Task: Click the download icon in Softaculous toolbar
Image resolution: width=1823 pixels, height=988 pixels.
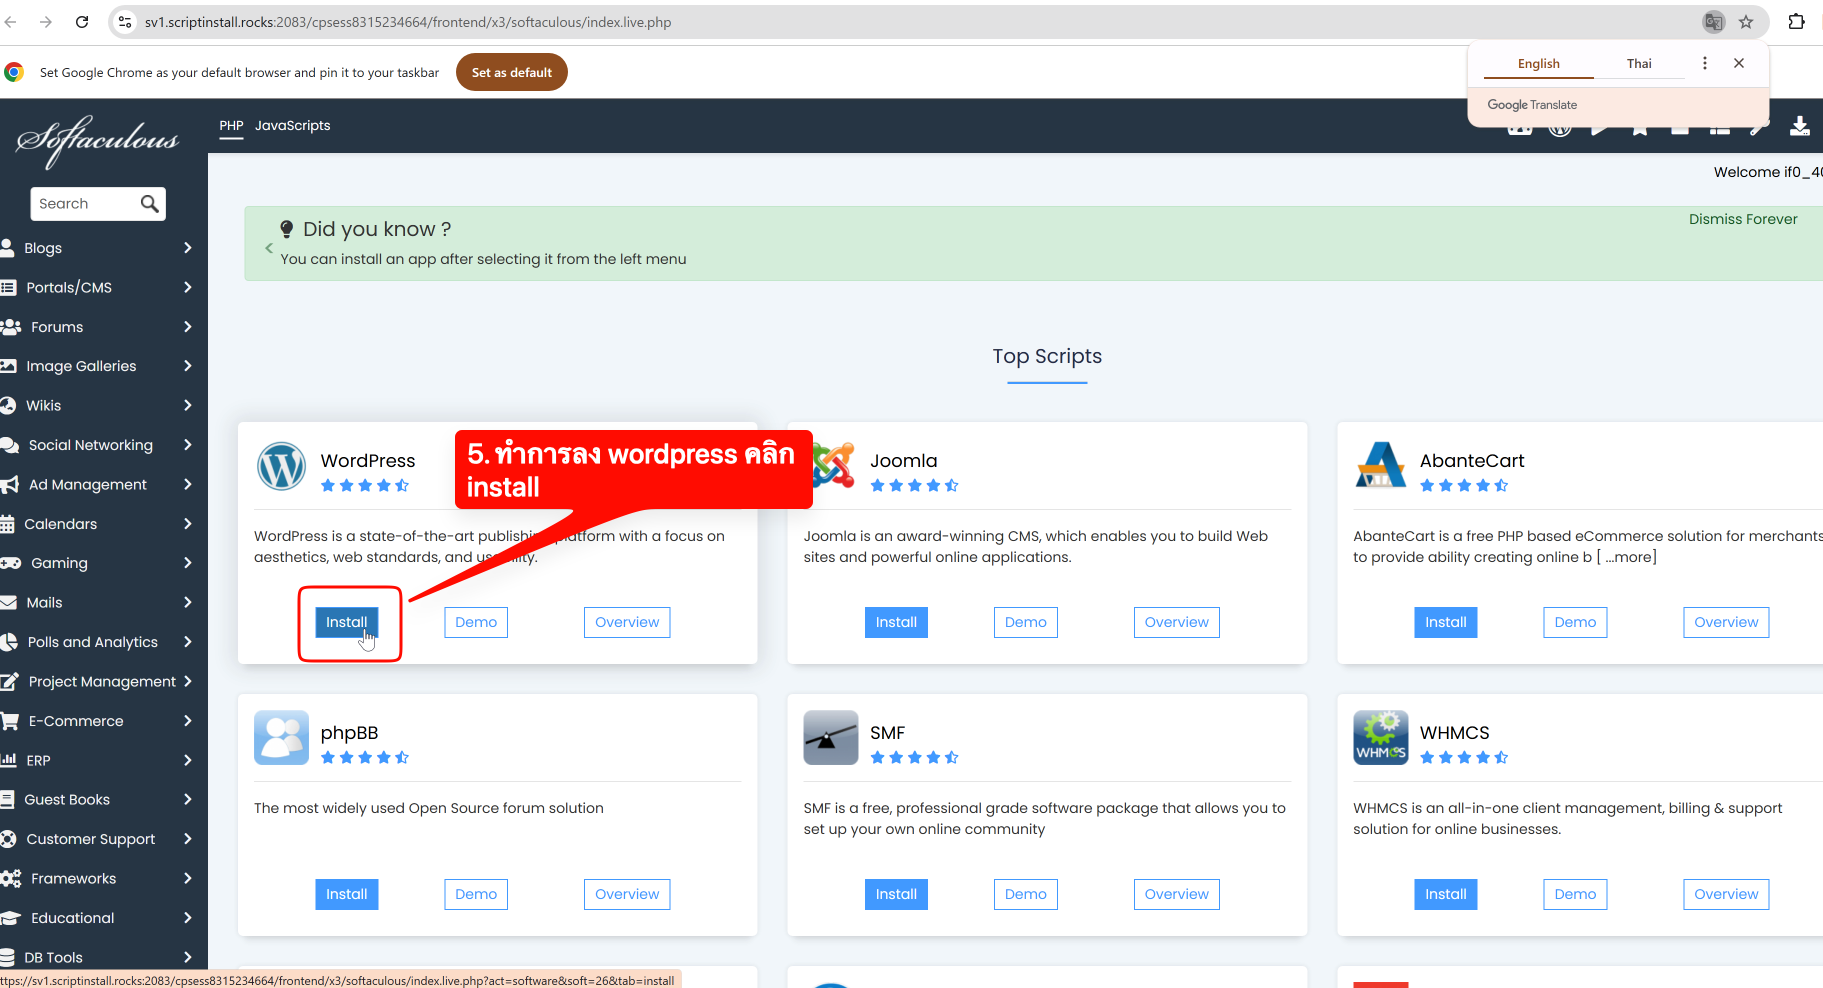Action: pyautogui.click(x=1799, y=126)
